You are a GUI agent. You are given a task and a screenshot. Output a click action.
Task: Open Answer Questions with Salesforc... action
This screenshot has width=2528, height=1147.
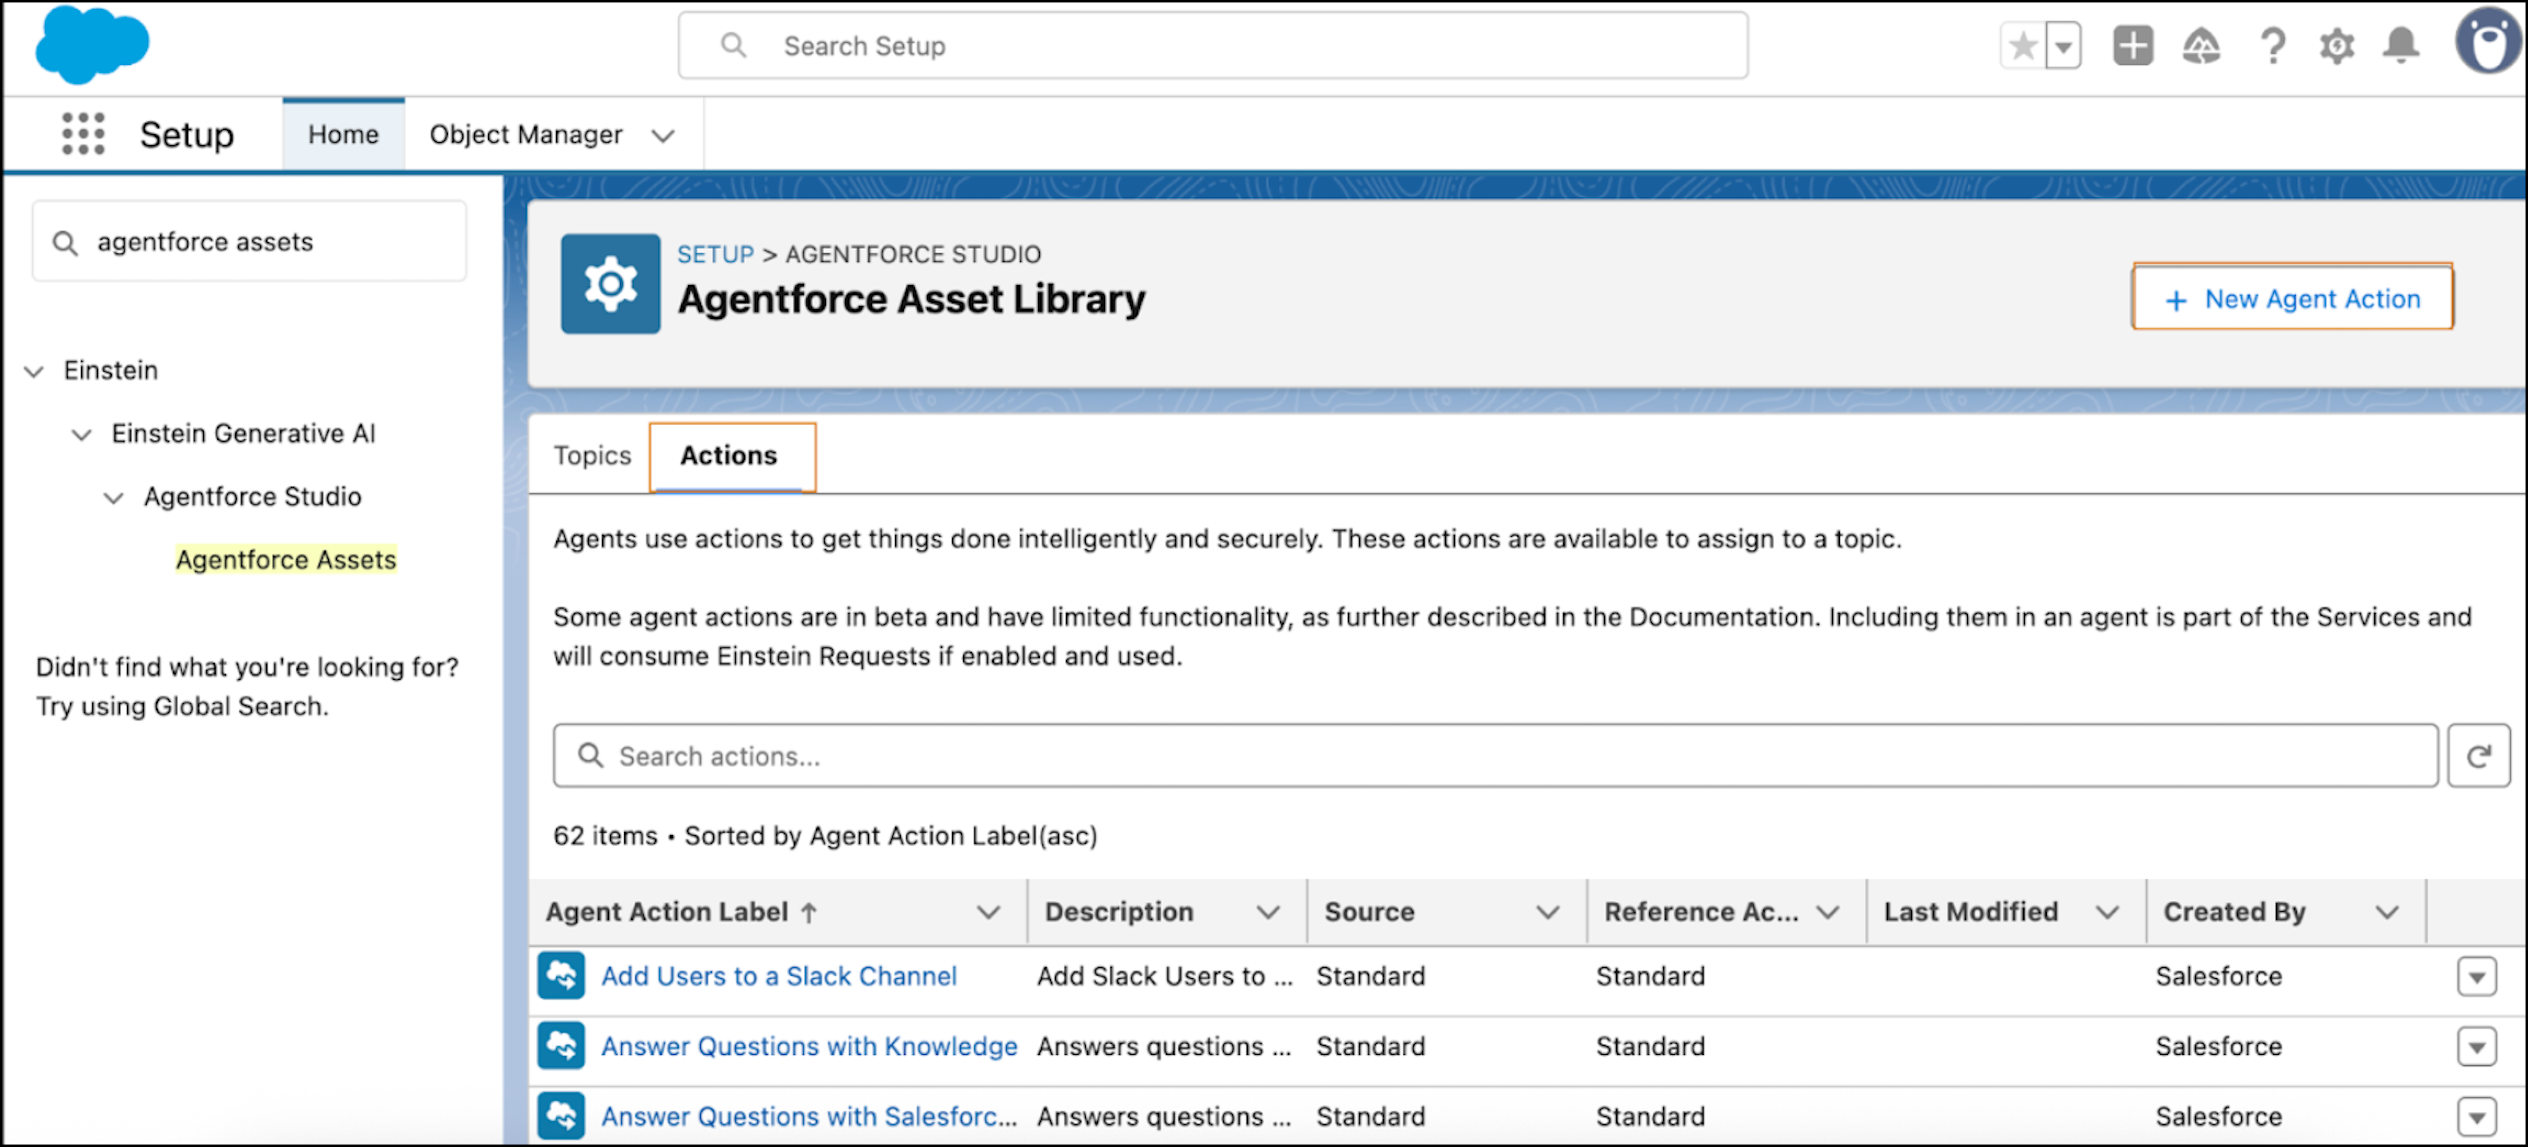pos(809,1116)
